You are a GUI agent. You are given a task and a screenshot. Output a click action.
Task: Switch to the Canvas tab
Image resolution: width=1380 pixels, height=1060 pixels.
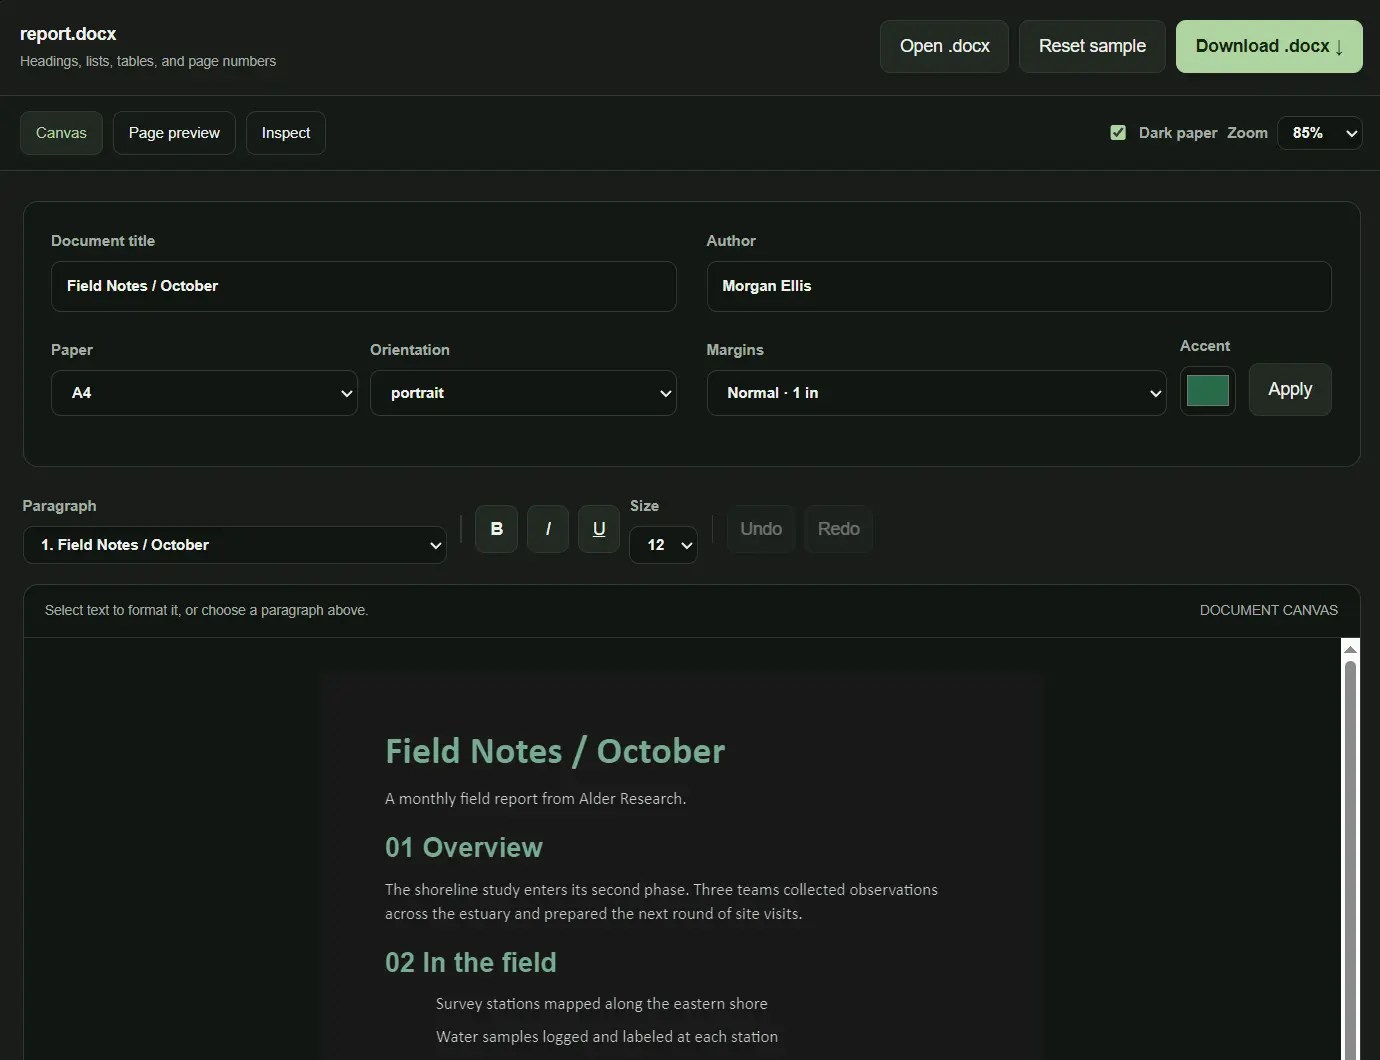pyautogui.click(x=61, y=133)
